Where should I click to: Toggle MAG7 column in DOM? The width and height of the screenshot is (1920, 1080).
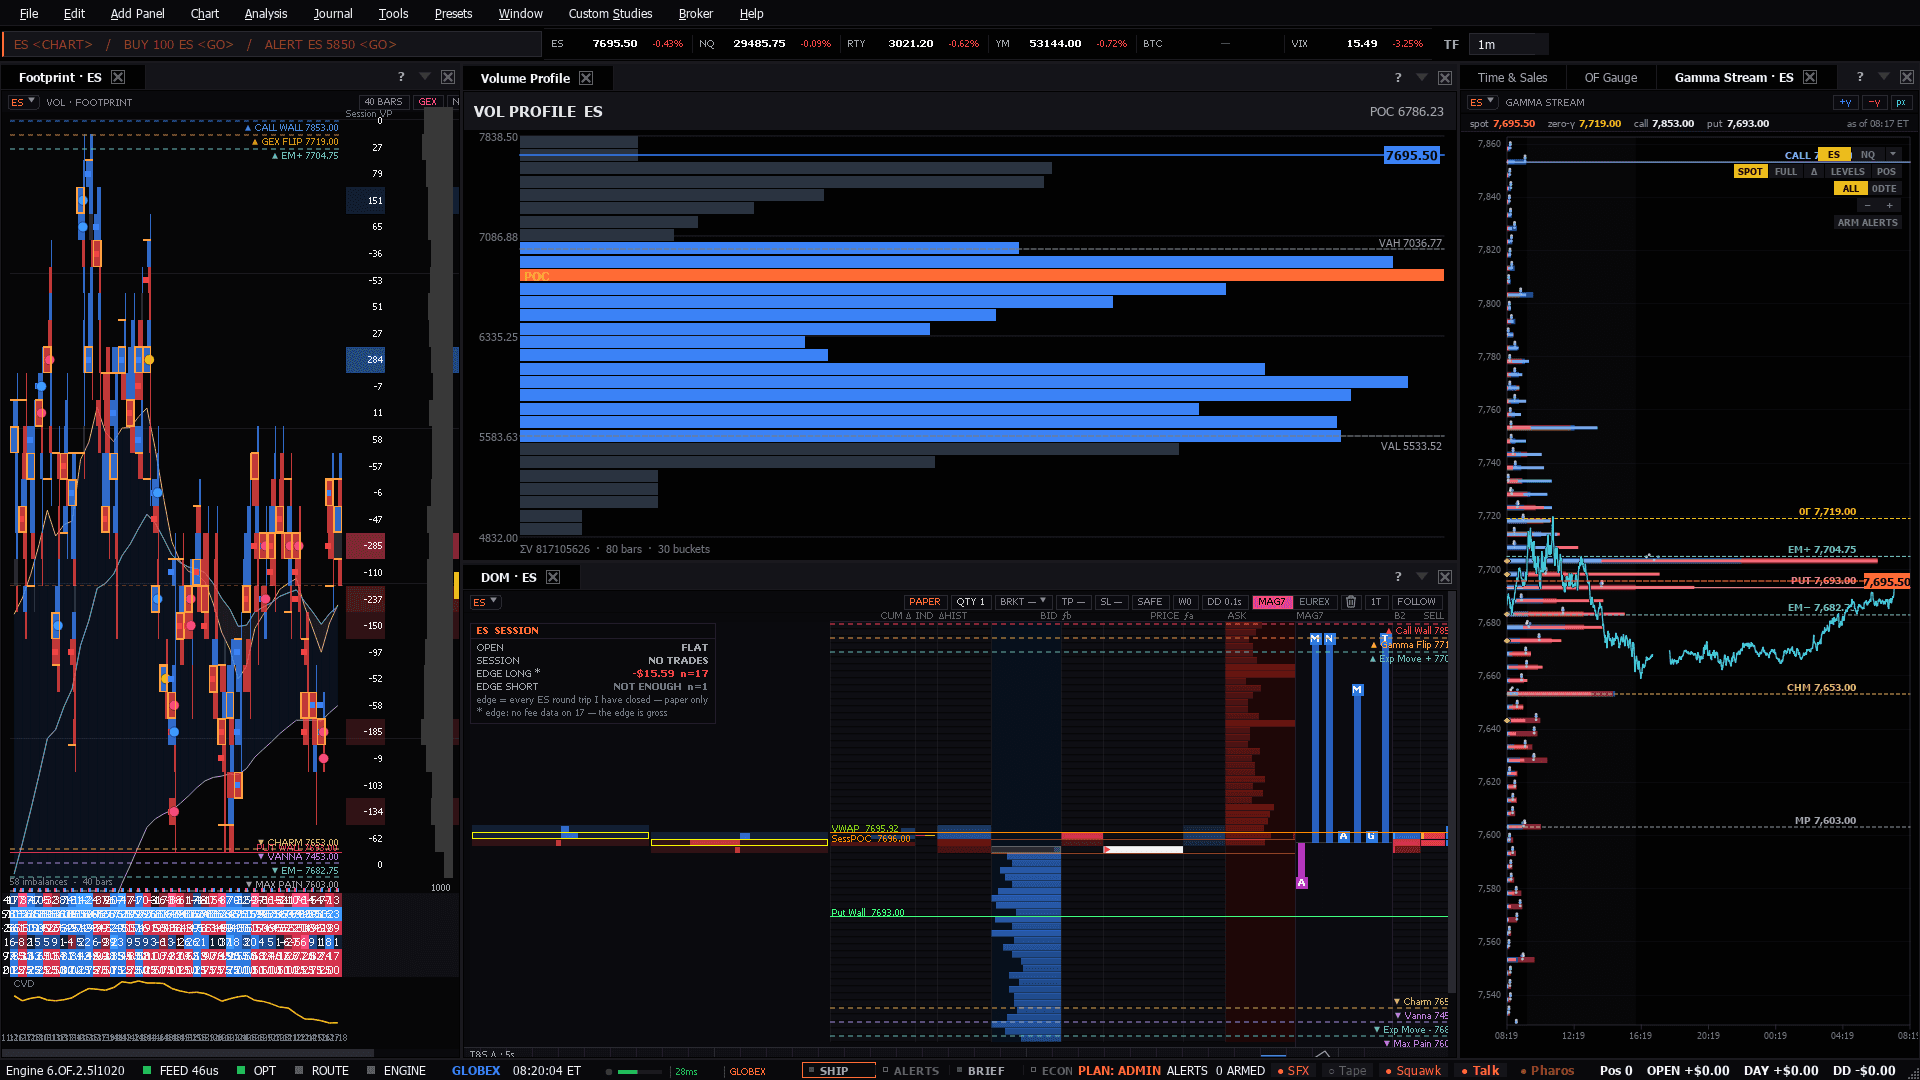click(1272, 602)
